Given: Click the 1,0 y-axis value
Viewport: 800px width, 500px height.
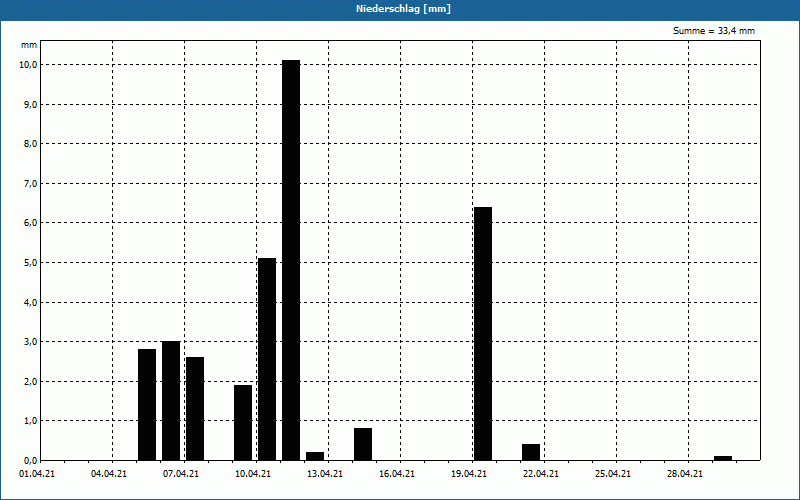Looking at the screenshot, I should point(30,421).
